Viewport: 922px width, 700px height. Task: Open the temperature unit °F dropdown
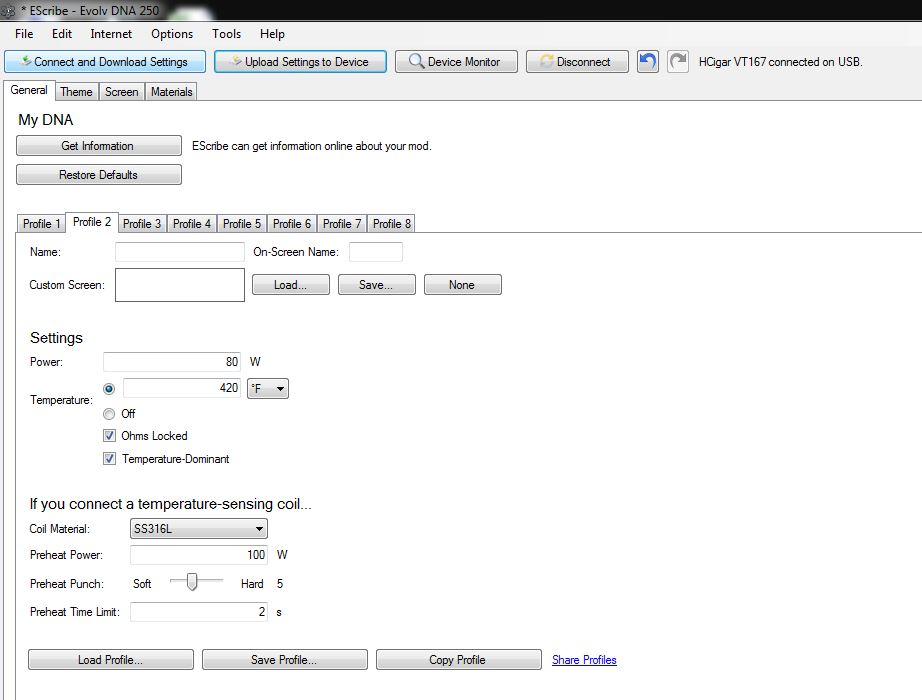coord(268,388)
